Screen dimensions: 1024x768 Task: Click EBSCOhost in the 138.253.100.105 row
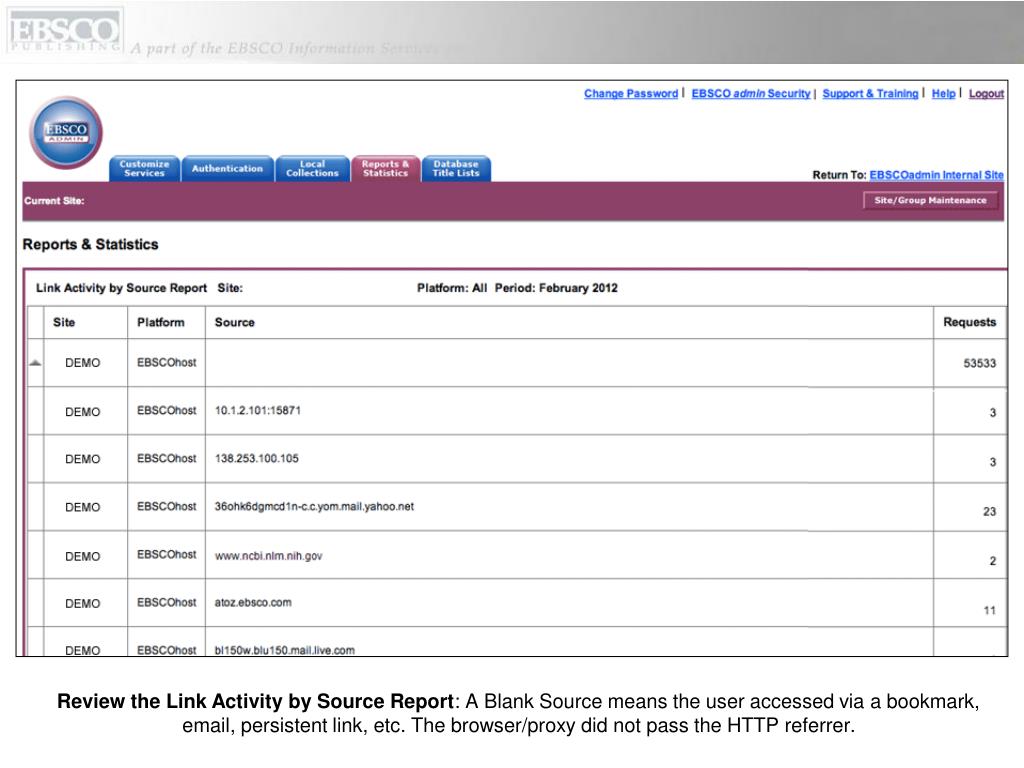point(167,458)
